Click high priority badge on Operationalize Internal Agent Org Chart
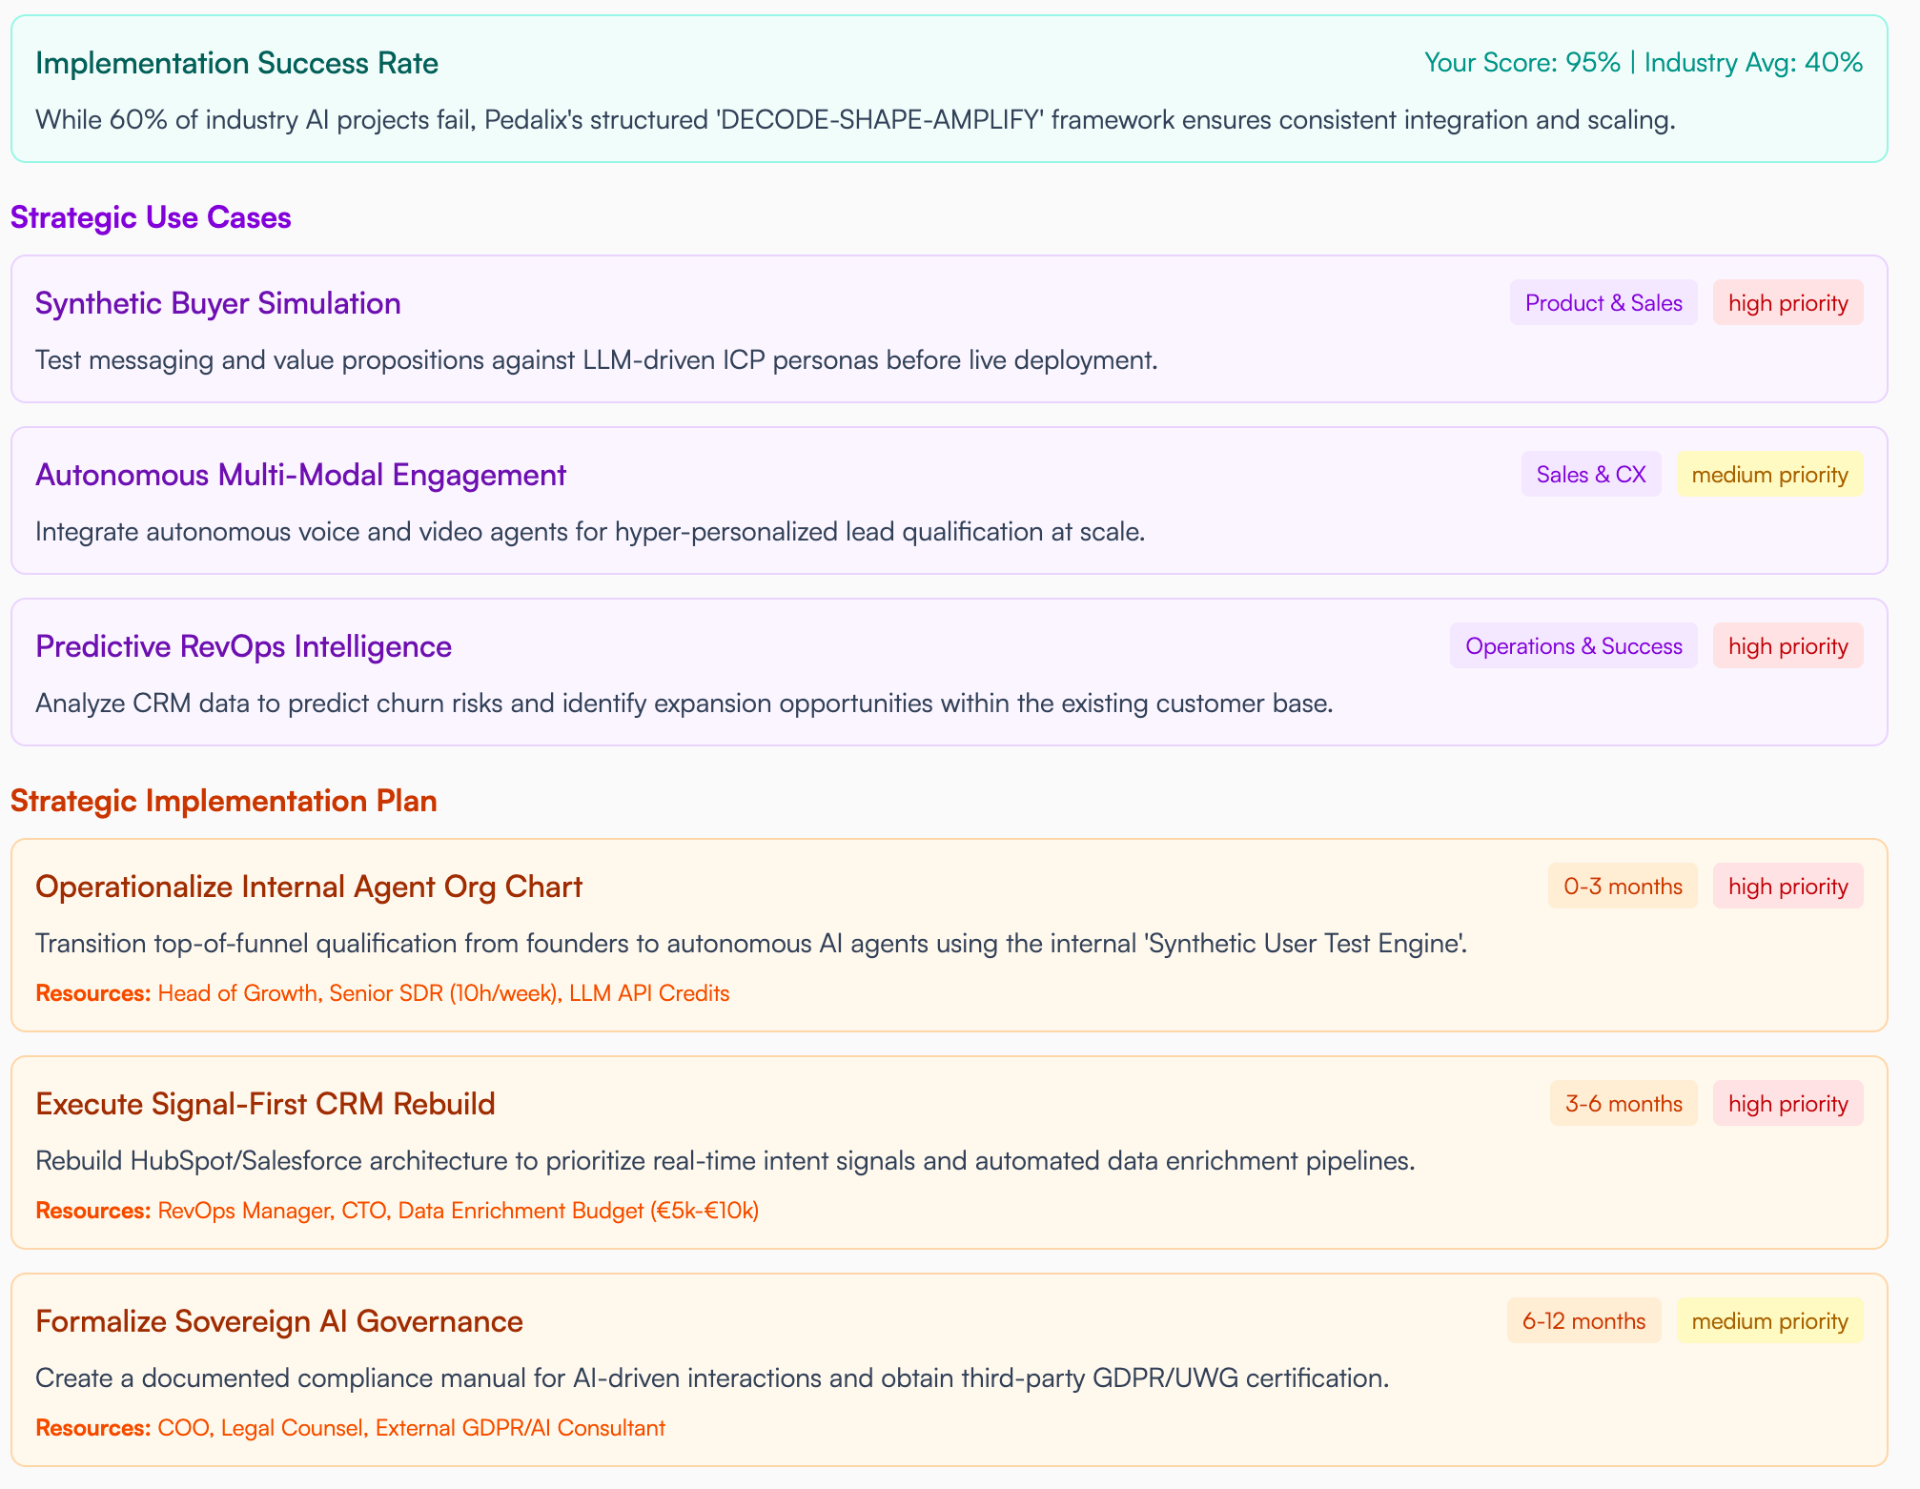Viewport: 1920px width, 1489px height. click(x=1788, y=886)
